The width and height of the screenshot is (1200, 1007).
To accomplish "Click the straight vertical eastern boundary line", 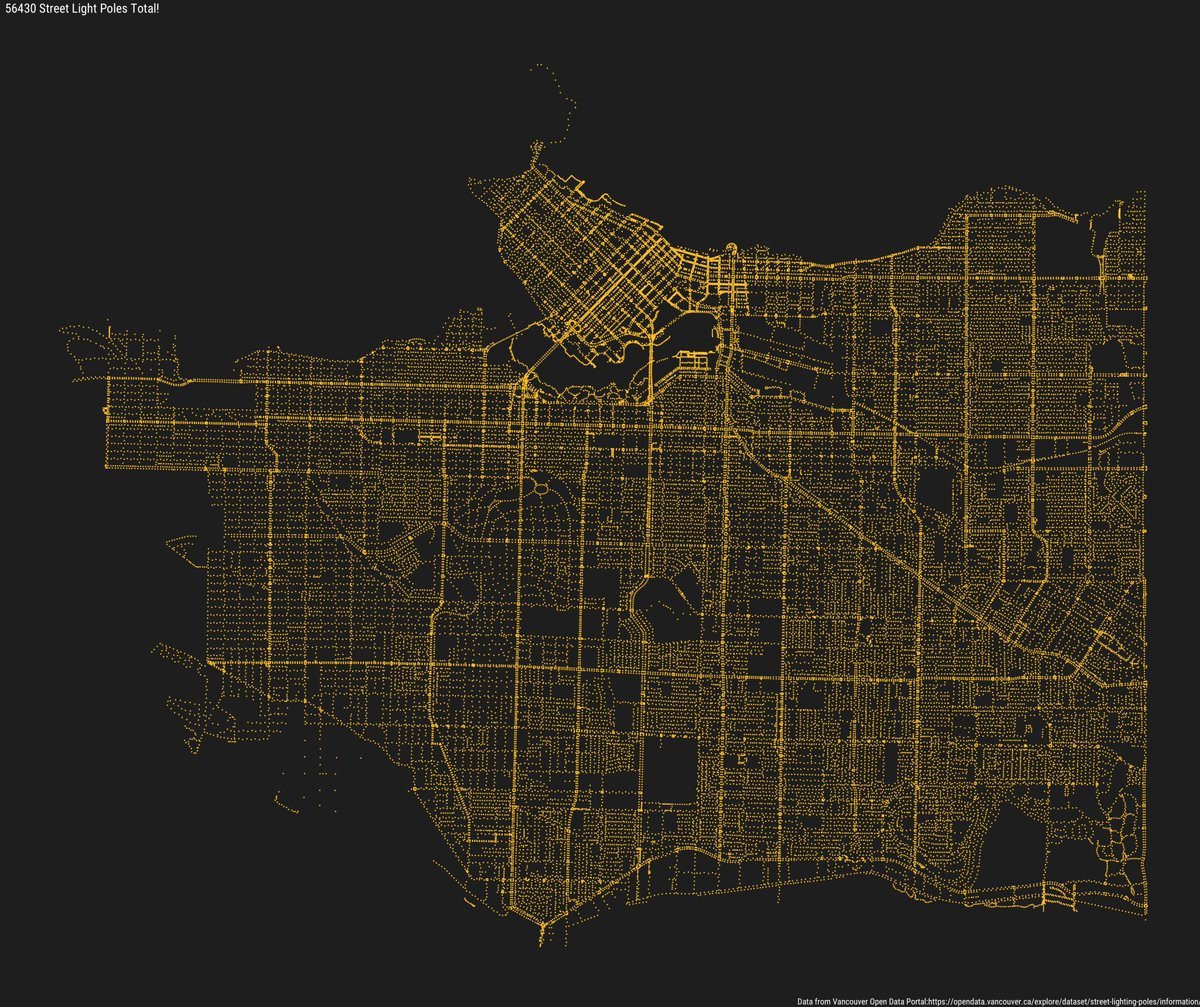I will [1144, 500].
